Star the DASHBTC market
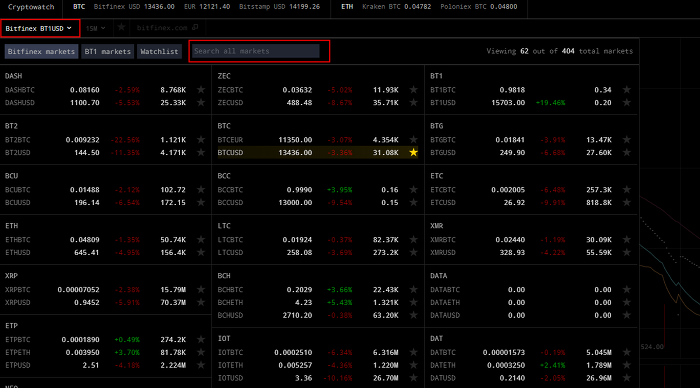This screenshot has height=388, width=700. [201, 90]
